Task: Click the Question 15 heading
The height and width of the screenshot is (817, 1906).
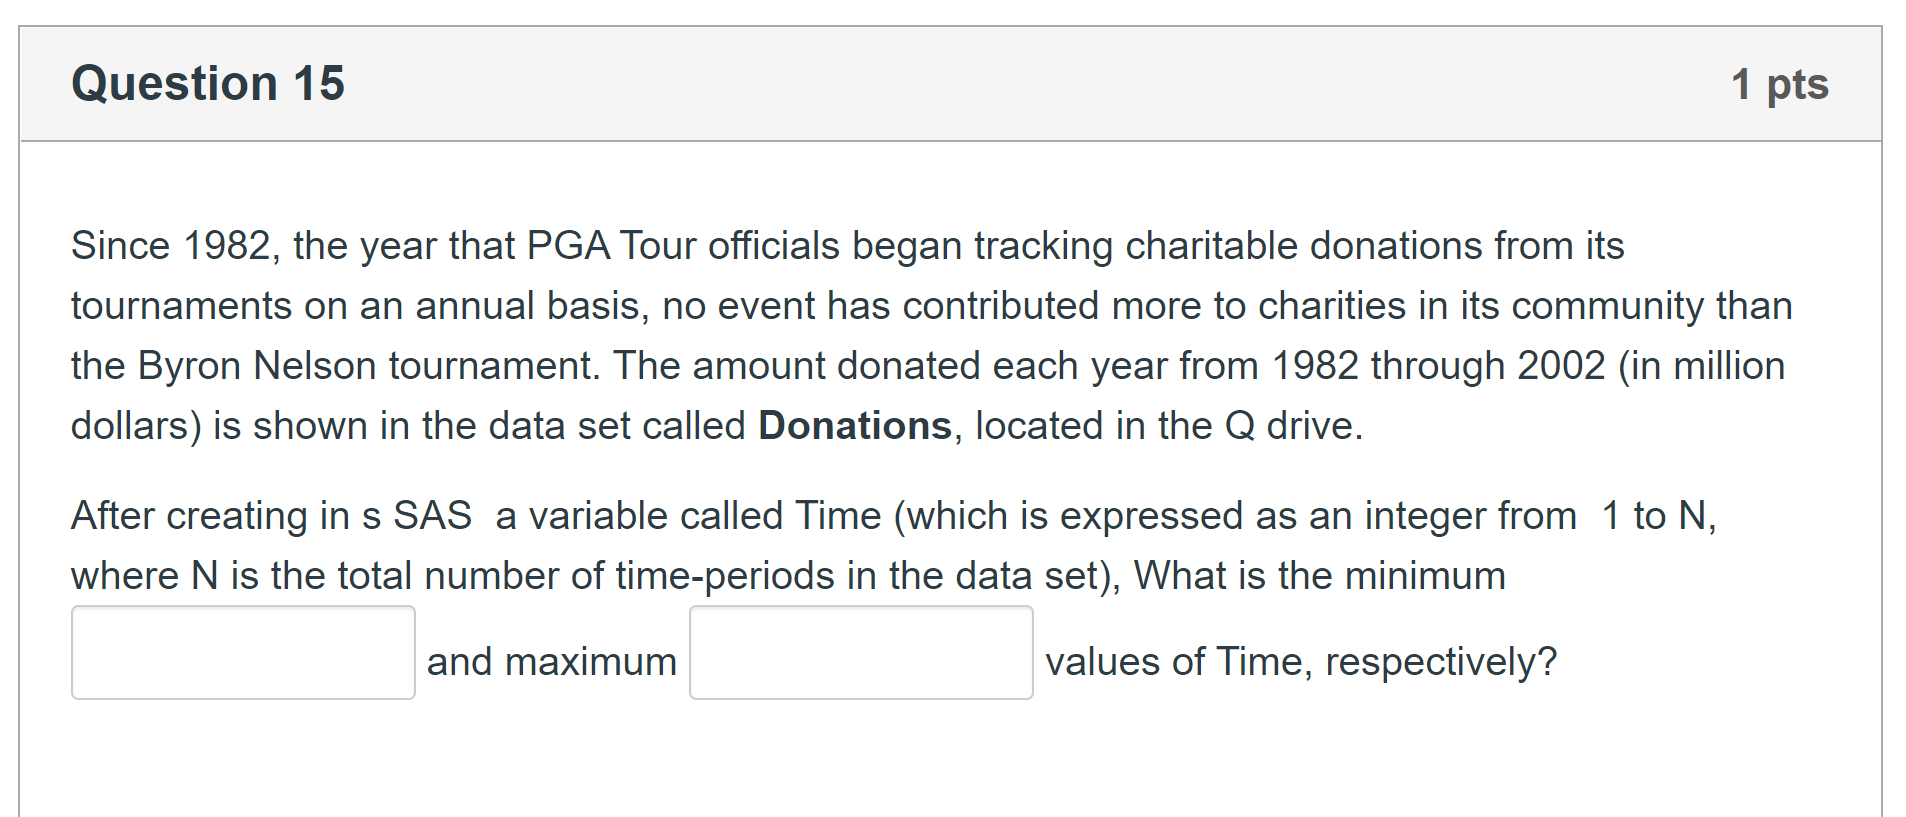Action: (208, 83)
